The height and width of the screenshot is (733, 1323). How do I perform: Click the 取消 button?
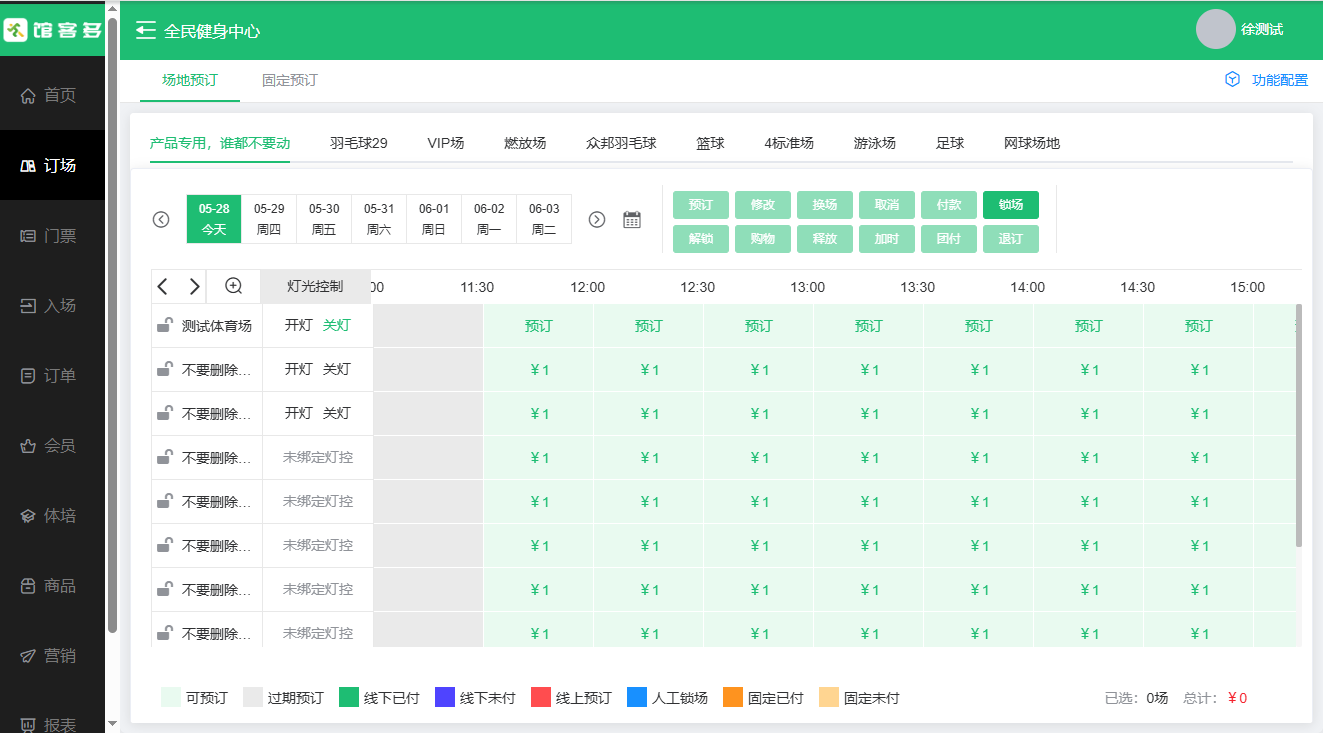coord(887,205)
